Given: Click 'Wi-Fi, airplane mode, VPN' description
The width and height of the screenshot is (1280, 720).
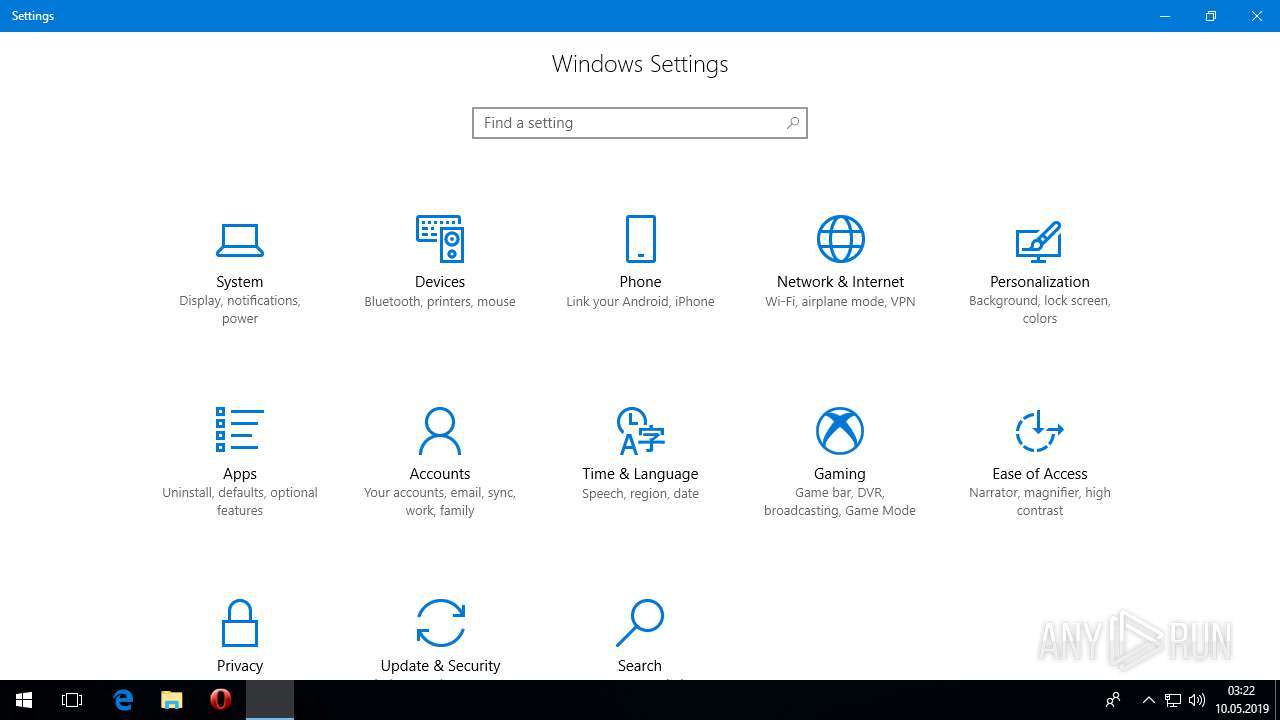Looking at the screenshot, I should [x=840, y=302].
